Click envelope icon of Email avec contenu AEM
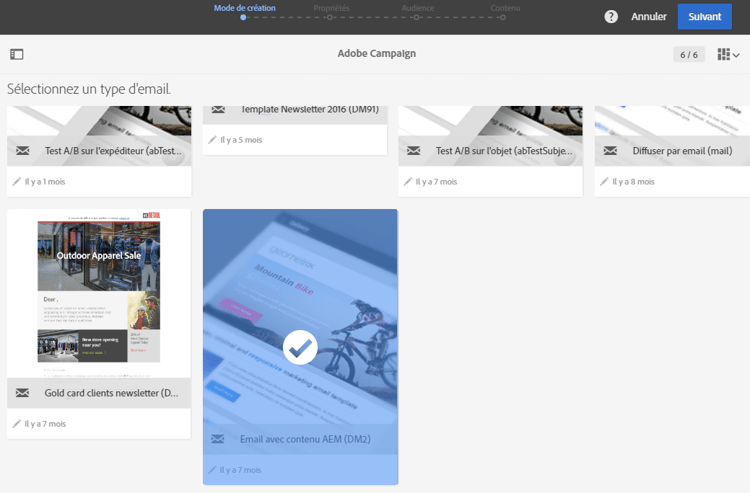This screenshot has height=493, width=750. [x=218, y=439]
